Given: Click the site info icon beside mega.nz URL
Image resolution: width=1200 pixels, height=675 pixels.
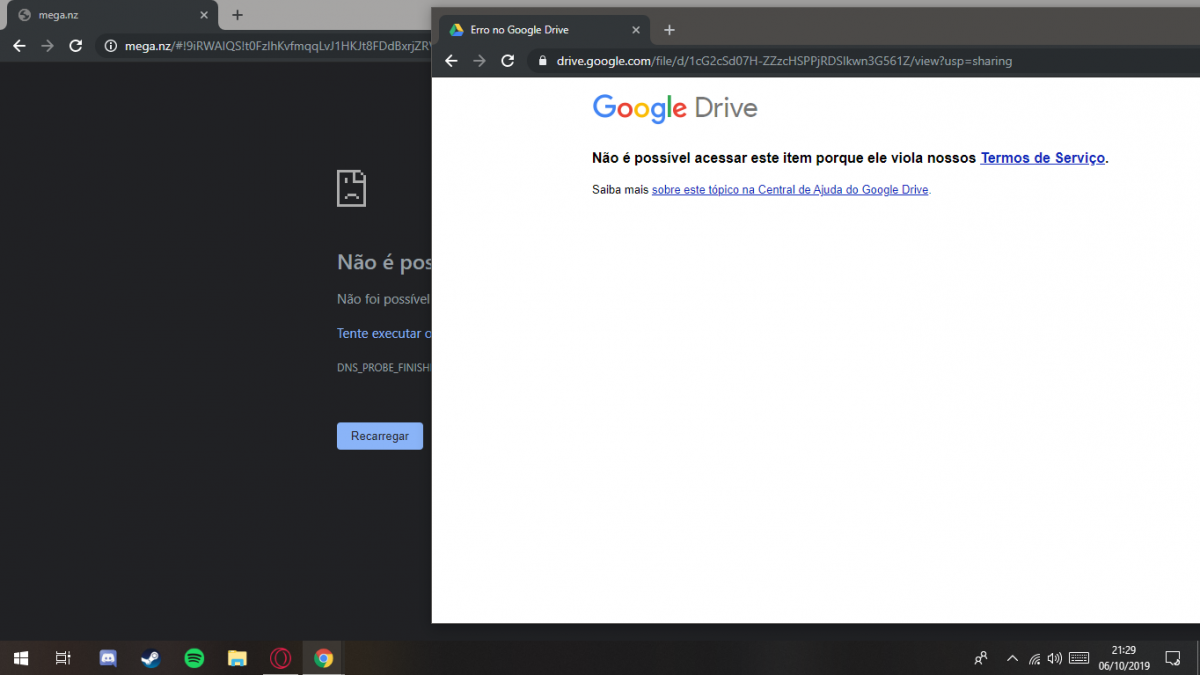Looking at the screenshot, I should click(x=111, y=46).
